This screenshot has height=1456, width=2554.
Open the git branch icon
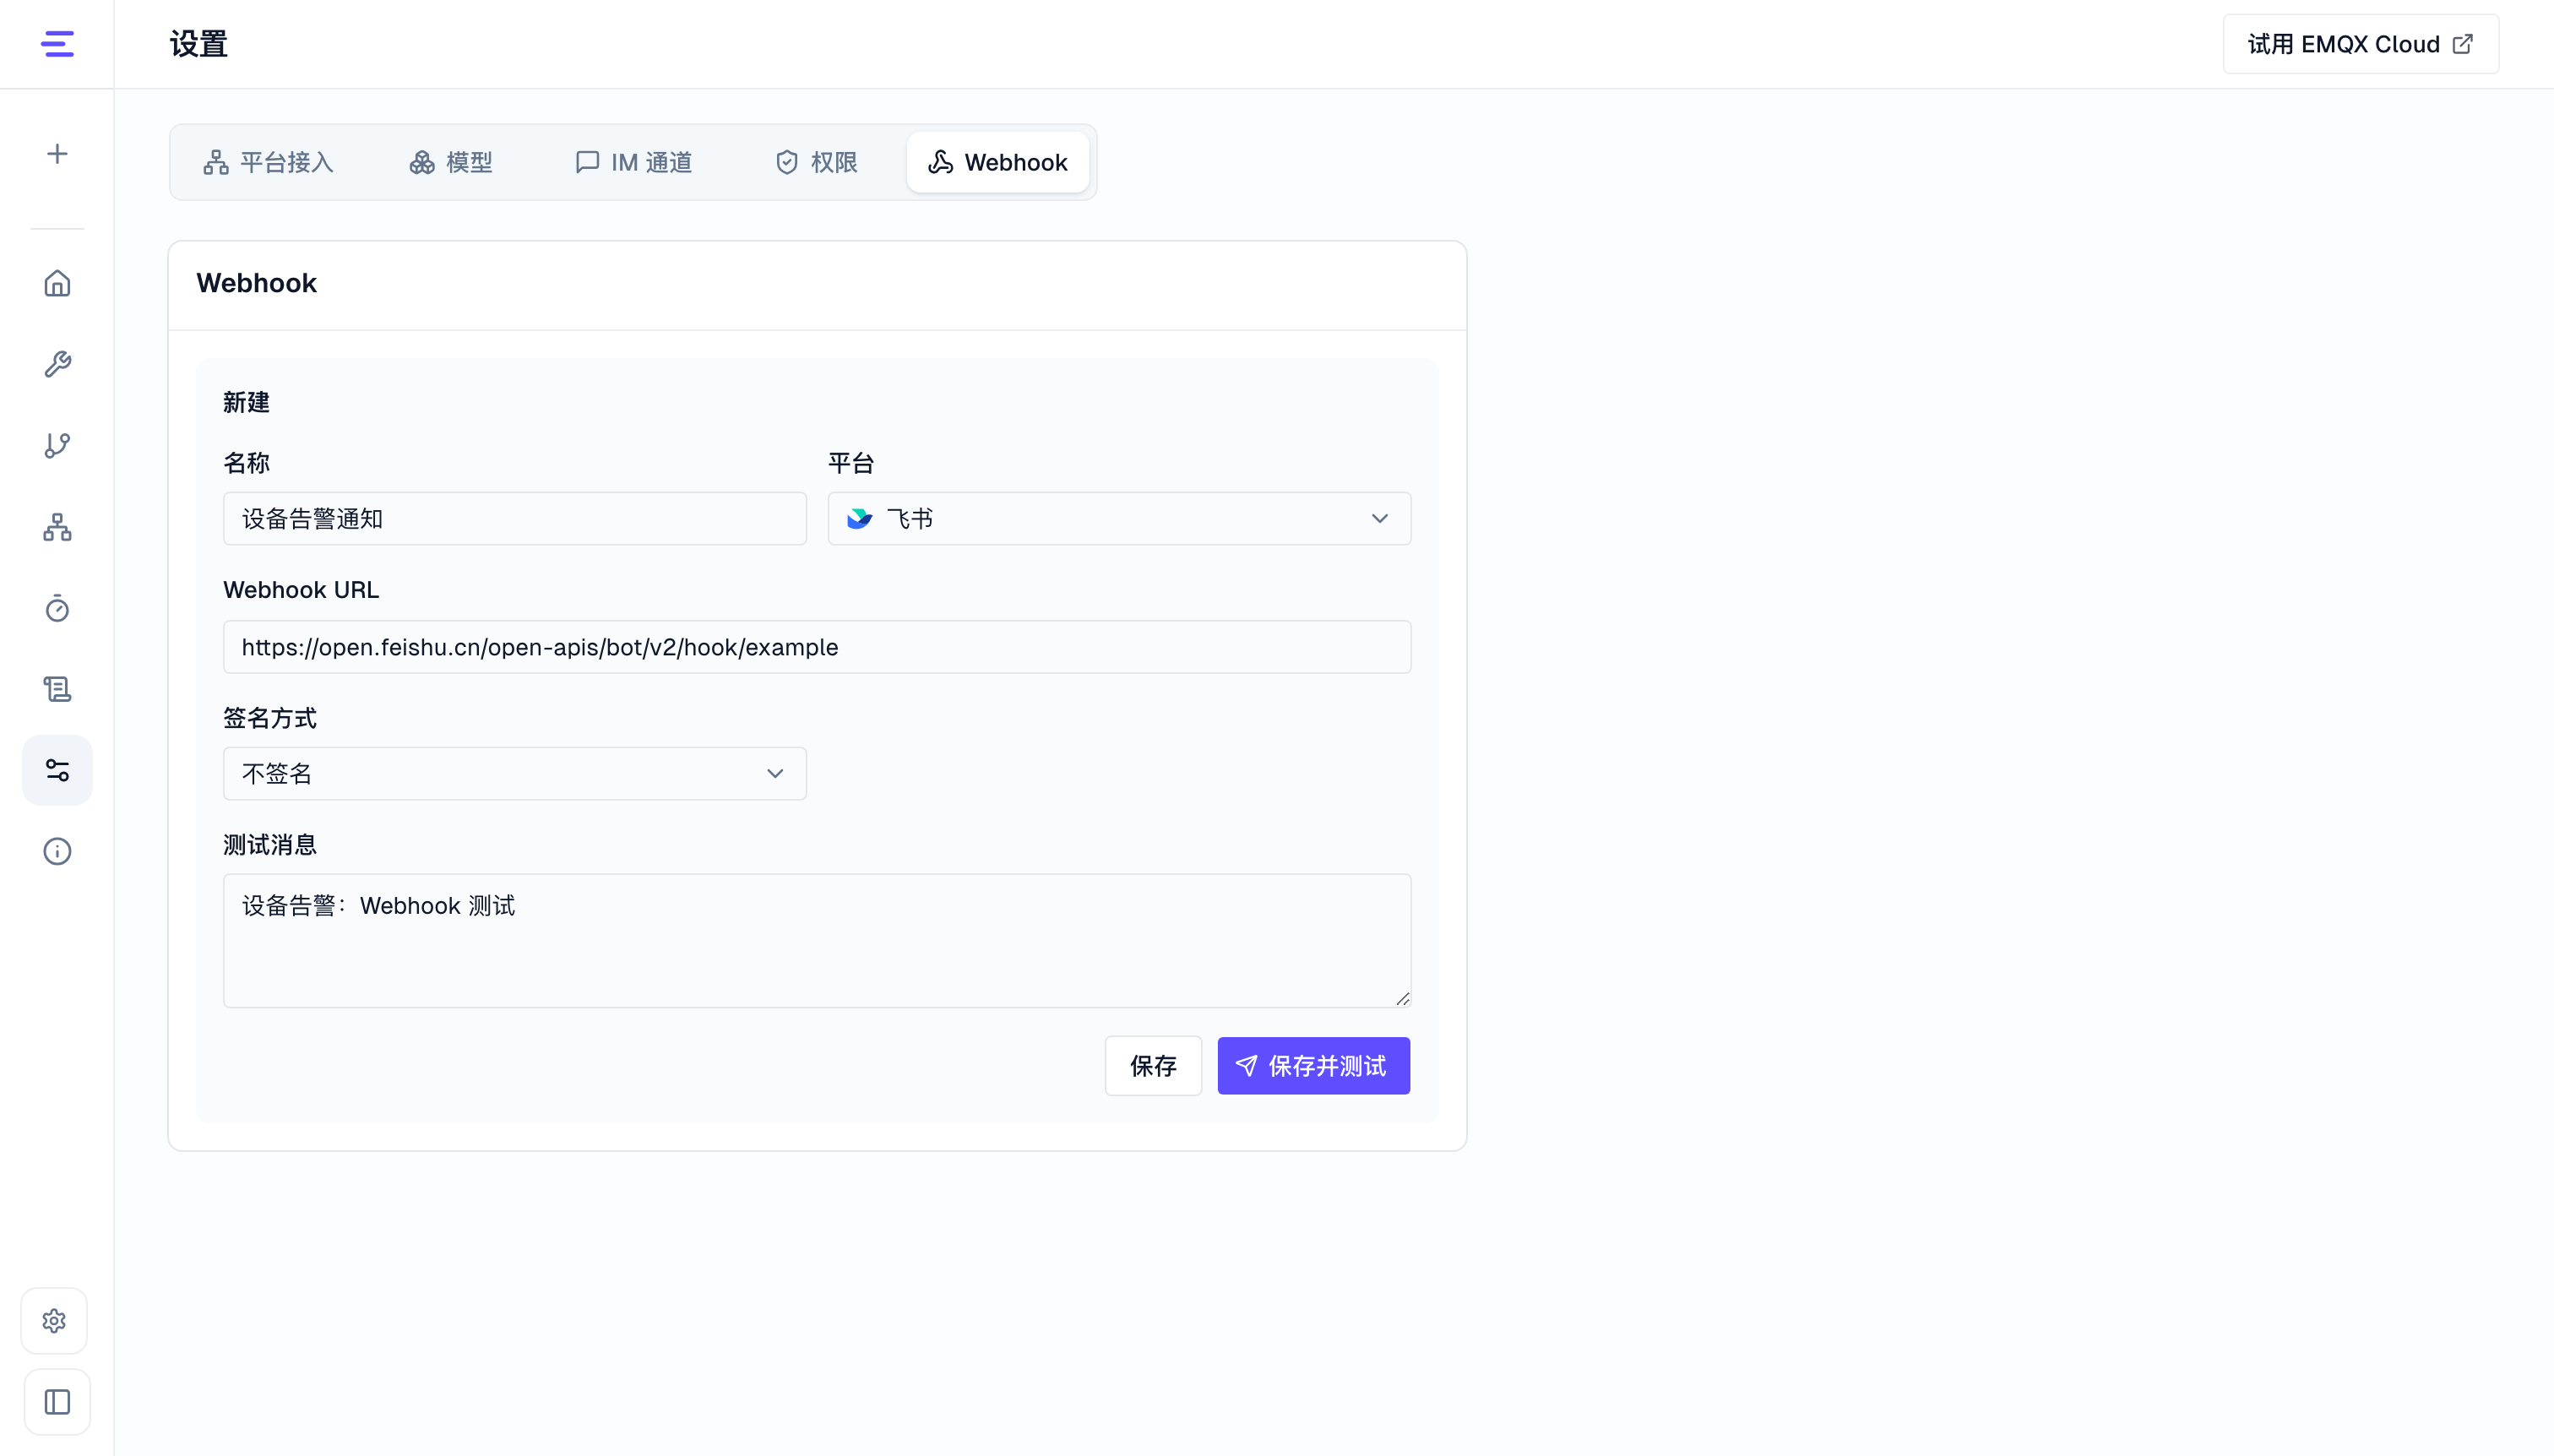57,445
